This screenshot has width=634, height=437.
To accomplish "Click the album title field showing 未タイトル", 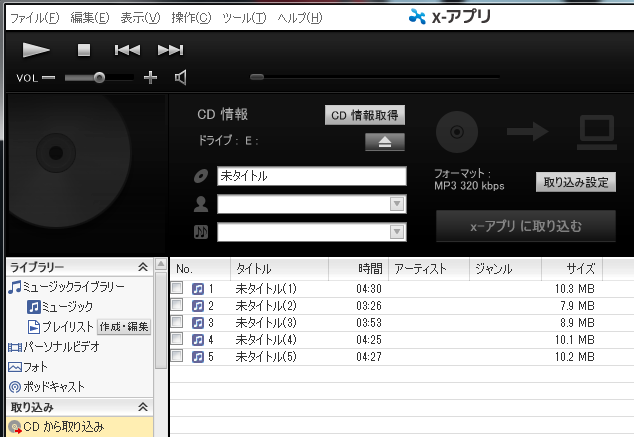I will 312,176.
